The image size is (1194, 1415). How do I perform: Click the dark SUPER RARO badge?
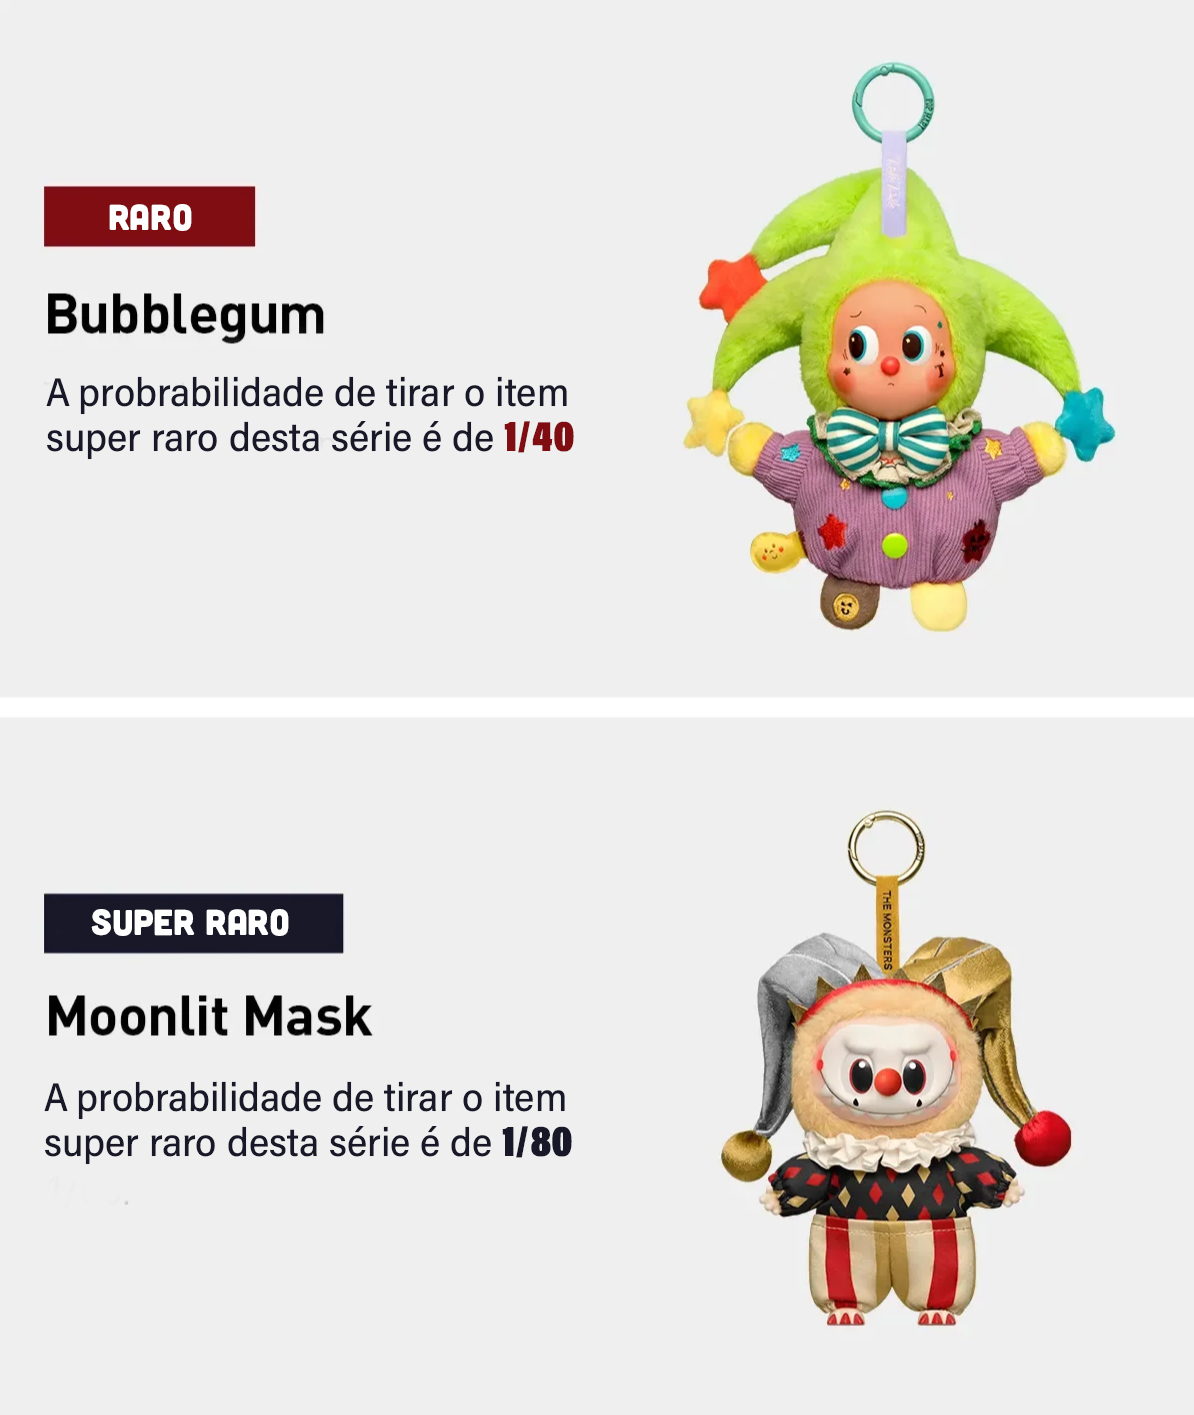click(193, 923)
